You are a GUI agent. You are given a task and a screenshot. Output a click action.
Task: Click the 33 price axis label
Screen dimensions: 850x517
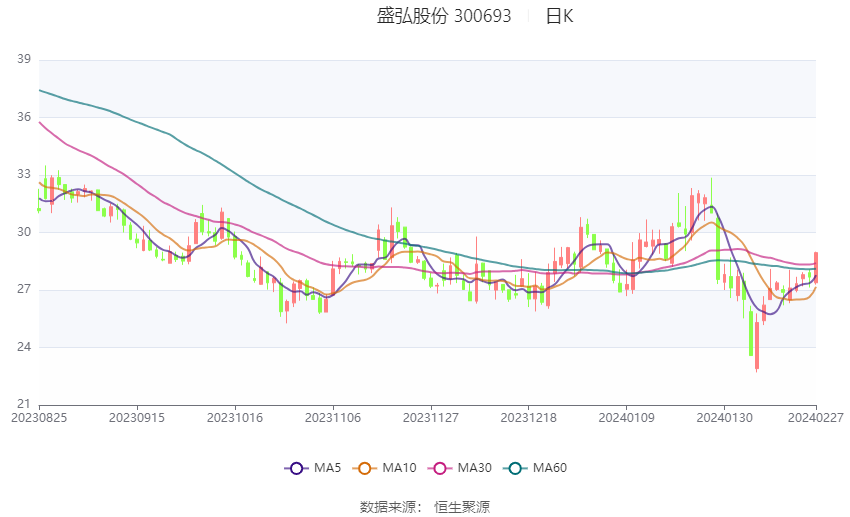(x=24, y=175)
